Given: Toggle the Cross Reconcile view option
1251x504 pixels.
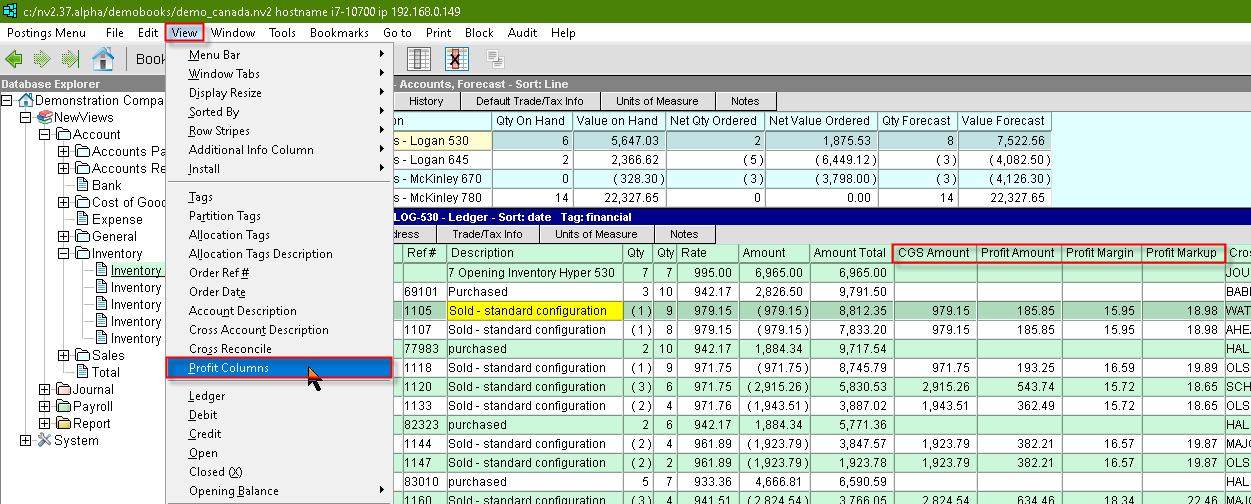Looking at the screenshot, I should click(x=230, y=349).
